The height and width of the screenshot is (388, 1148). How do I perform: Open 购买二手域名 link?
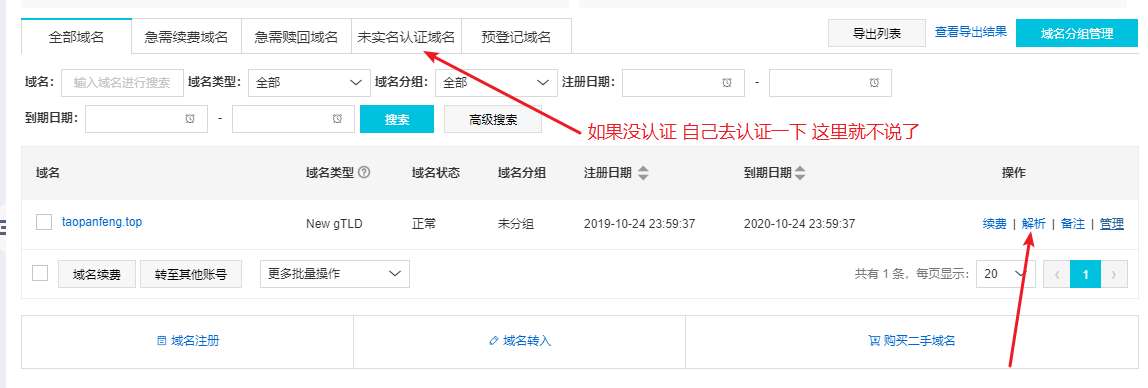(x=912, y=341)
